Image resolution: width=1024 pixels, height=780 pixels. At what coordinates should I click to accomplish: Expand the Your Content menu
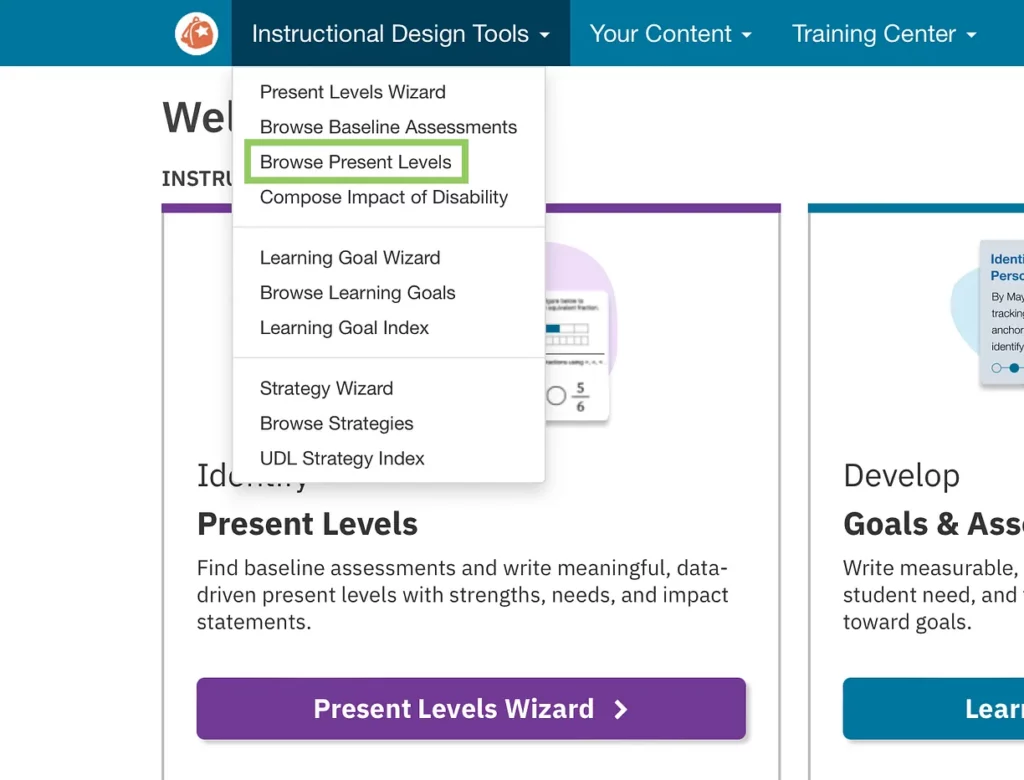[x=670, y=34]
